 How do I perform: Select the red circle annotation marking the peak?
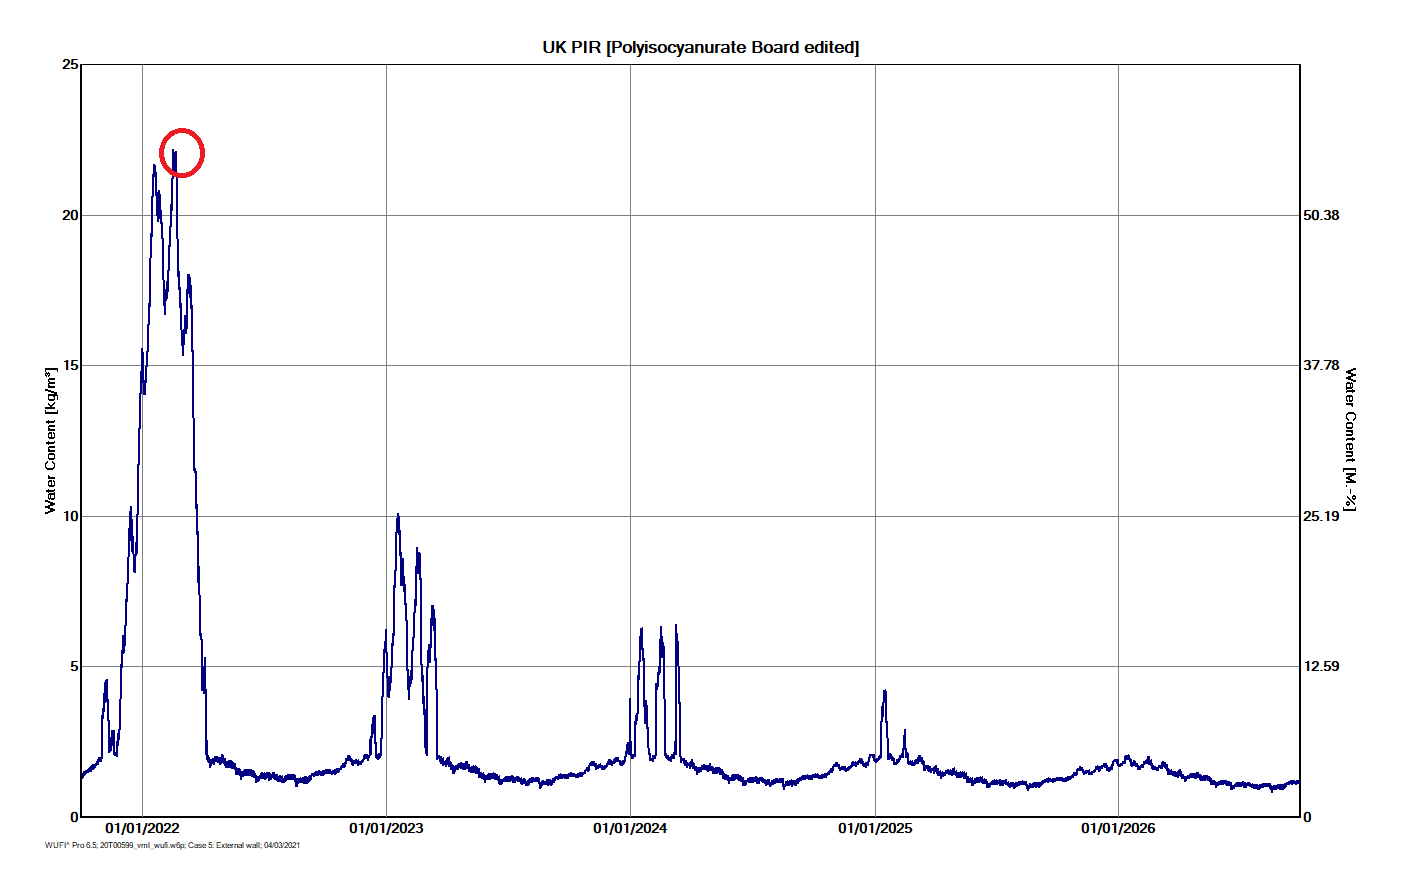[182, 152]
